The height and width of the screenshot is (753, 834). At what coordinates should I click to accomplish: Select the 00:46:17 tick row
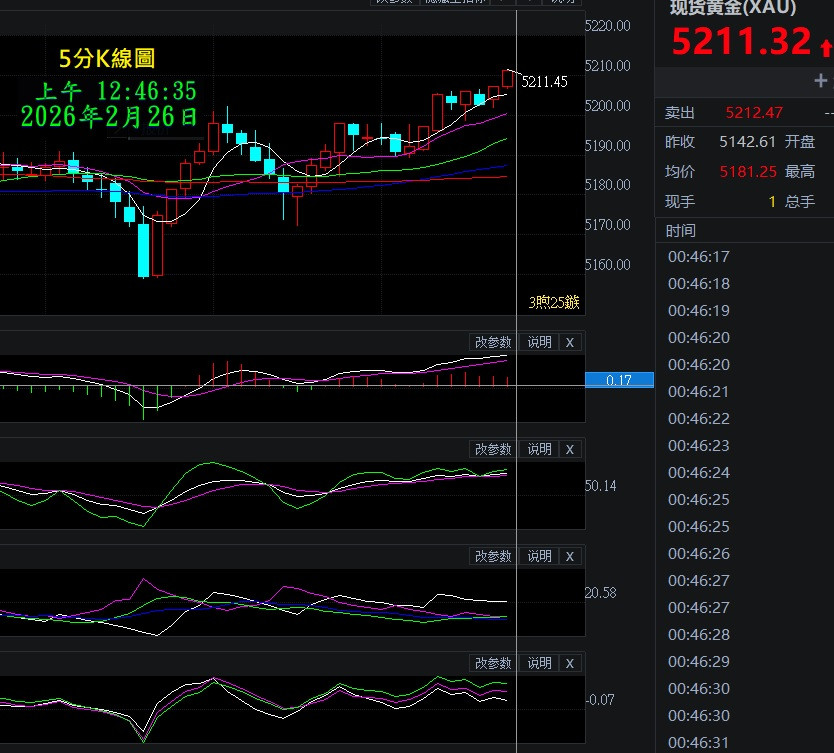click(x=699, y=257)
